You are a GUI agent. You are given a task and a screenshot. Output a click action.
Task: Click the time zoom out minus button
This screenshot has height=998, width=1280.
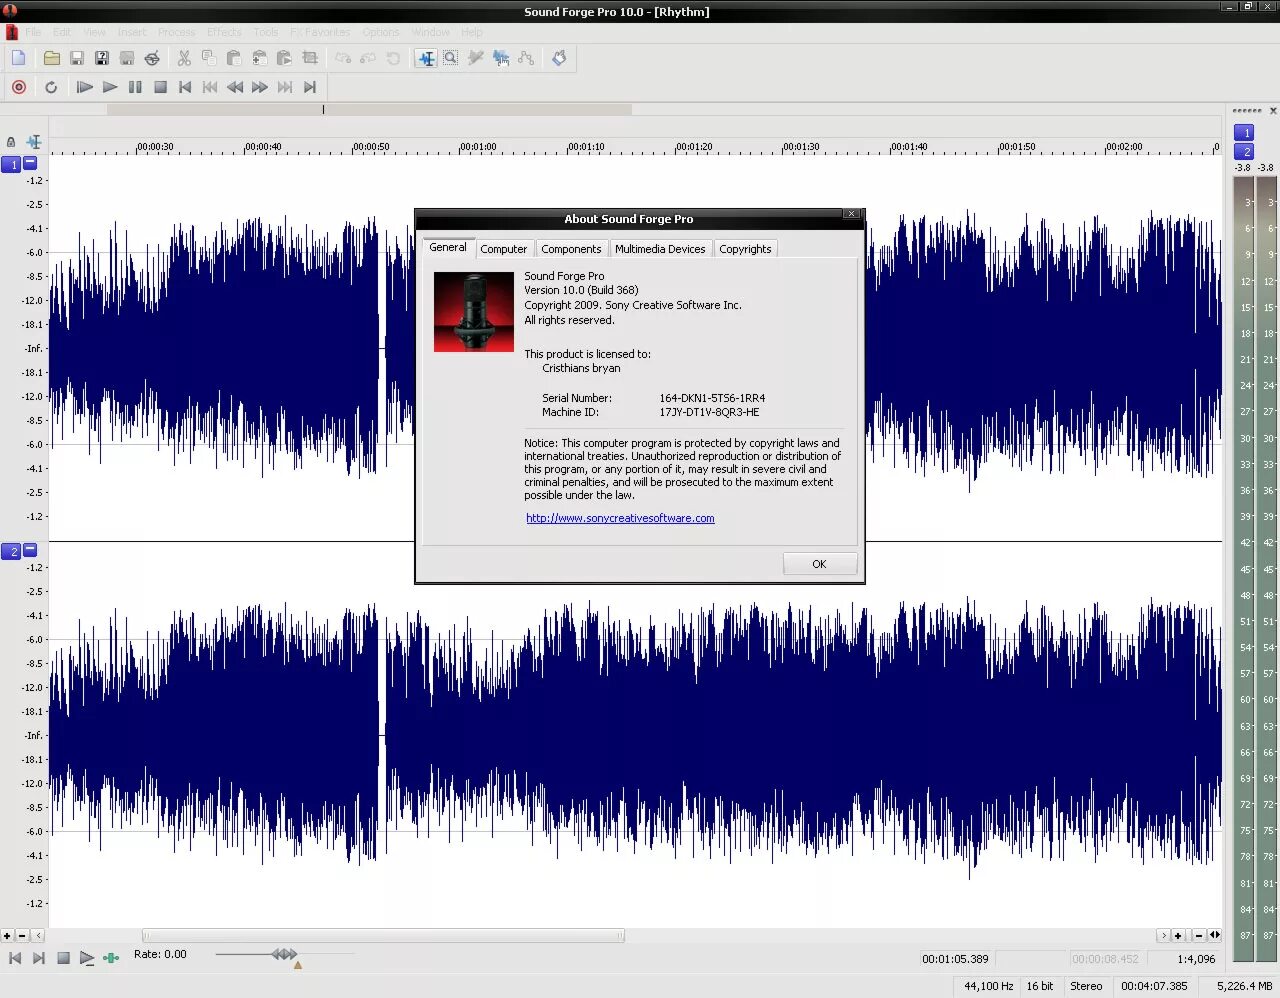pos(1198,936)
